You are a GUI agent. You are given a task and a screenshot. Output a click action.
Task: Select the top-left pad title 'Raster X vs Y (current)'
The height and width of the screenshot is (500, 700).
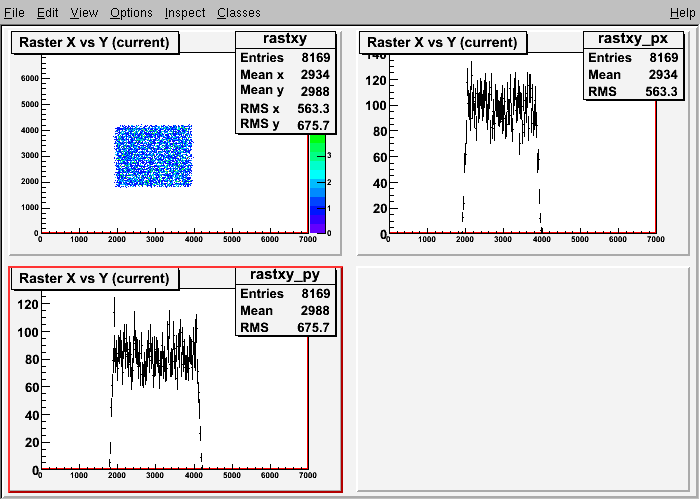click(x=95, y=42)
